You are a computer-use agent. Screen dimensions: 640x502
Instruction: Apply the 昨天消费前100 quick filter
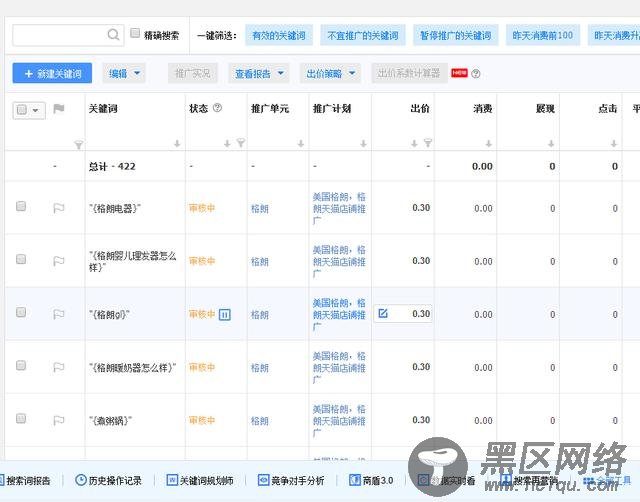[x=543, y=36]
